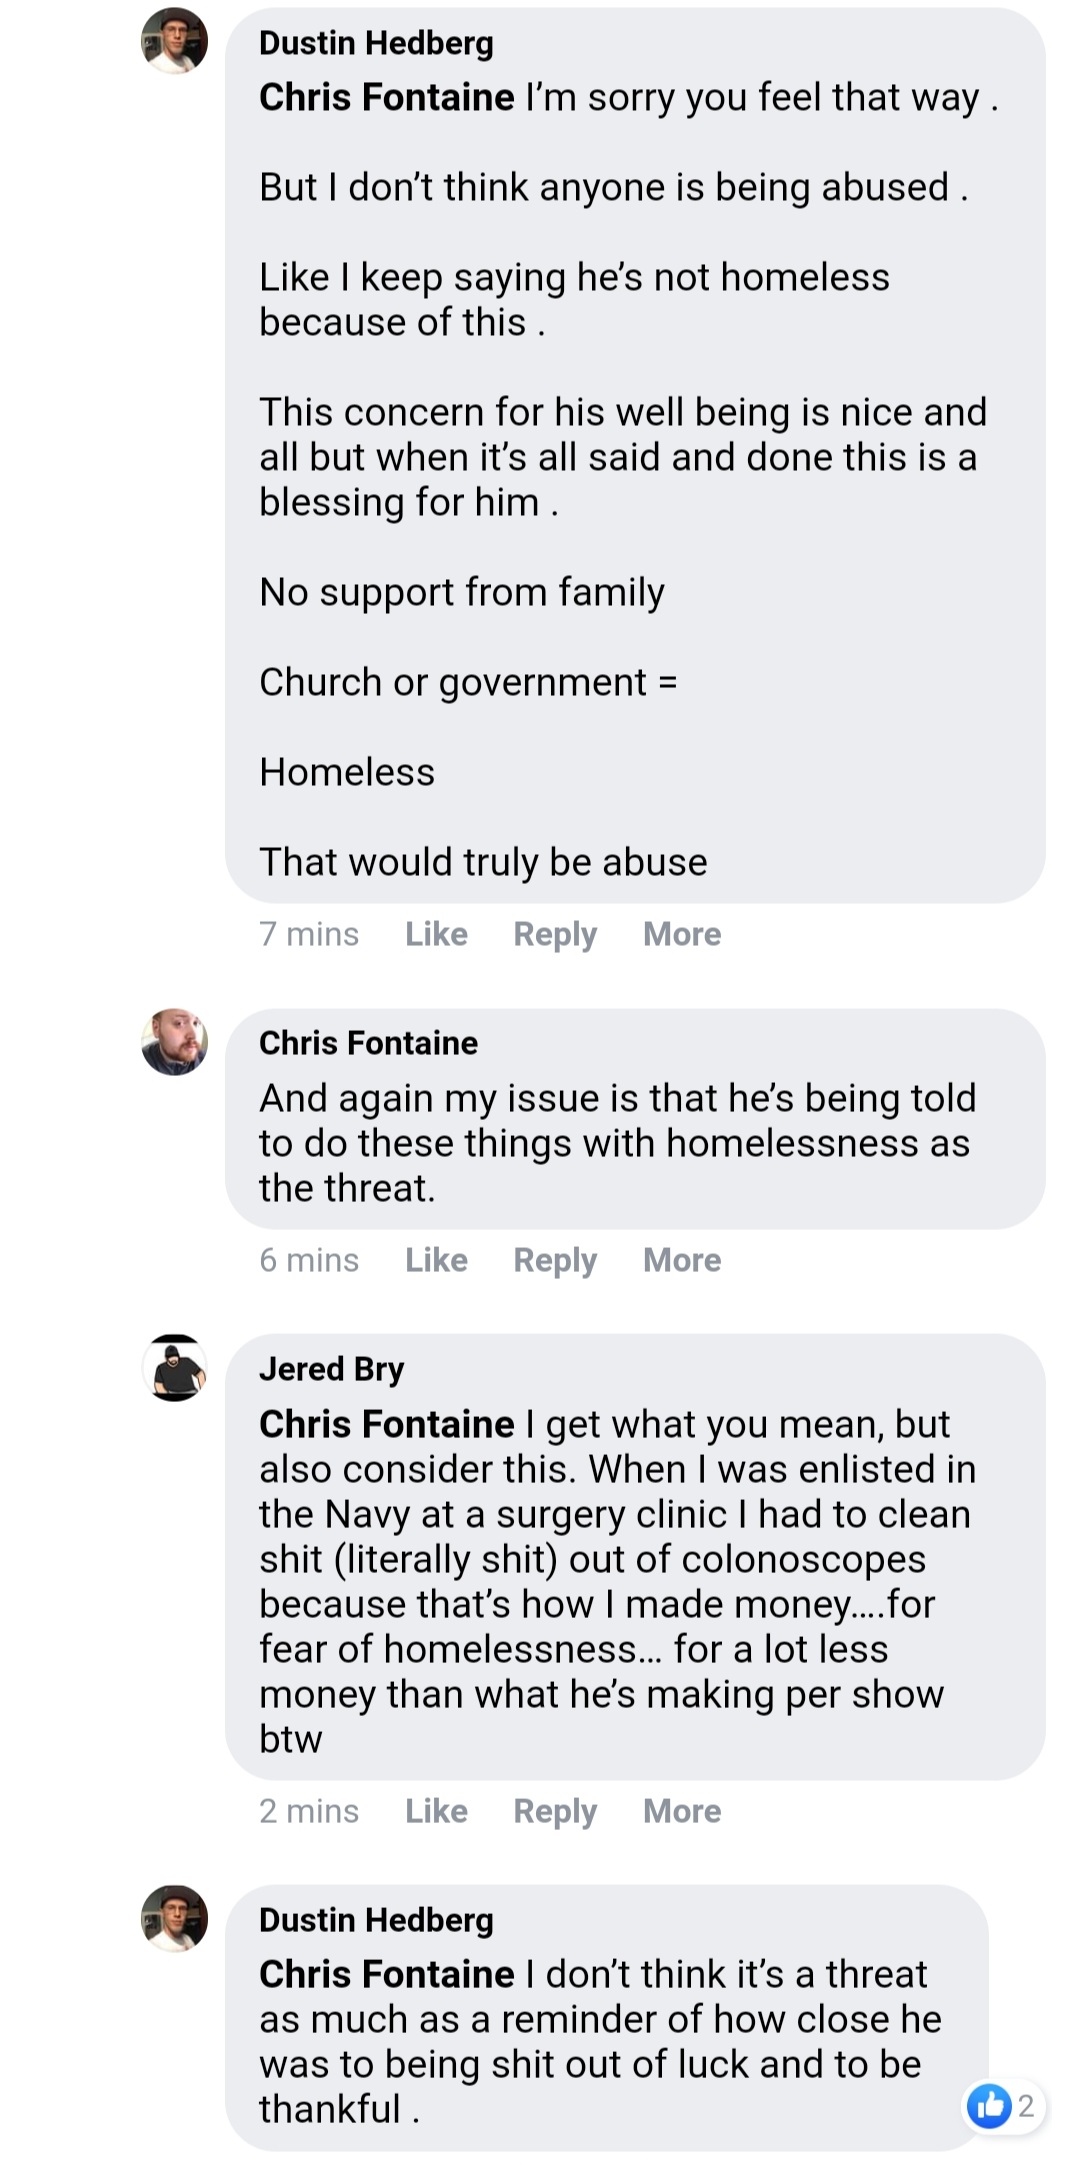Tap Dustin Hedberg's avatar on last comment

pyautogui.click(x=174, y=1919)
